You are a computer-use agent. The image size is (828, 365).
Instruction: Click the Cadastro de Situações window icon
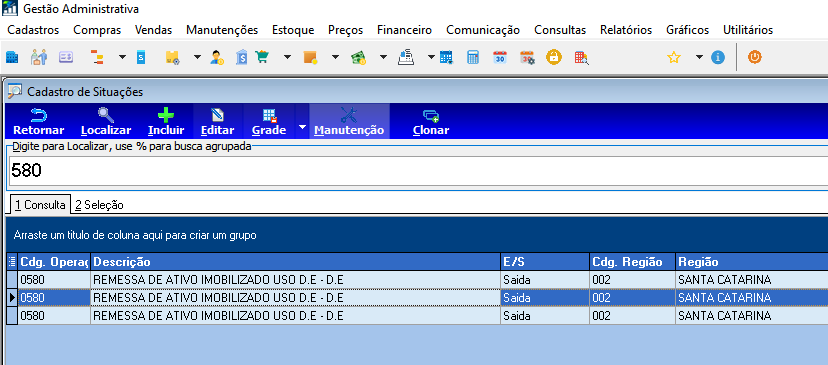14,92
